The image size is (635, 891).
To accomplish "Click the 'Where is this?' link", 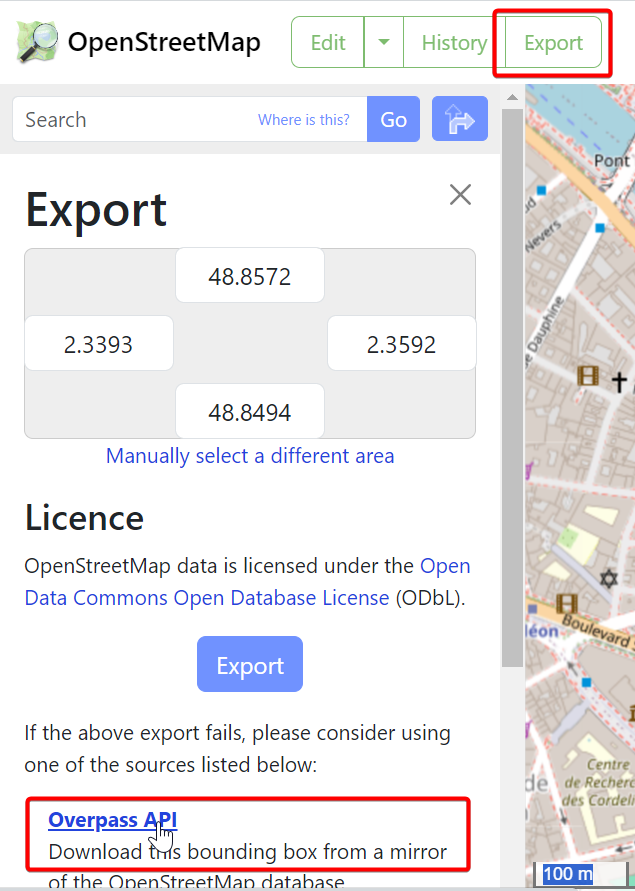I will [x=304, y=119].
